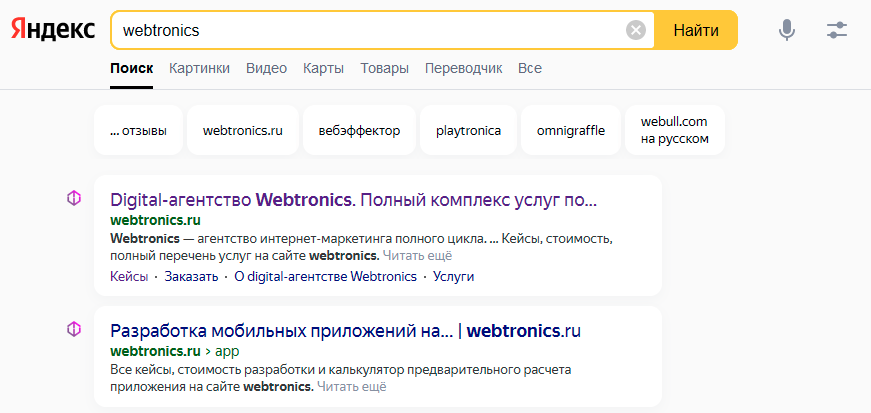Clear the search field with X icon

(x=635, y=30)
